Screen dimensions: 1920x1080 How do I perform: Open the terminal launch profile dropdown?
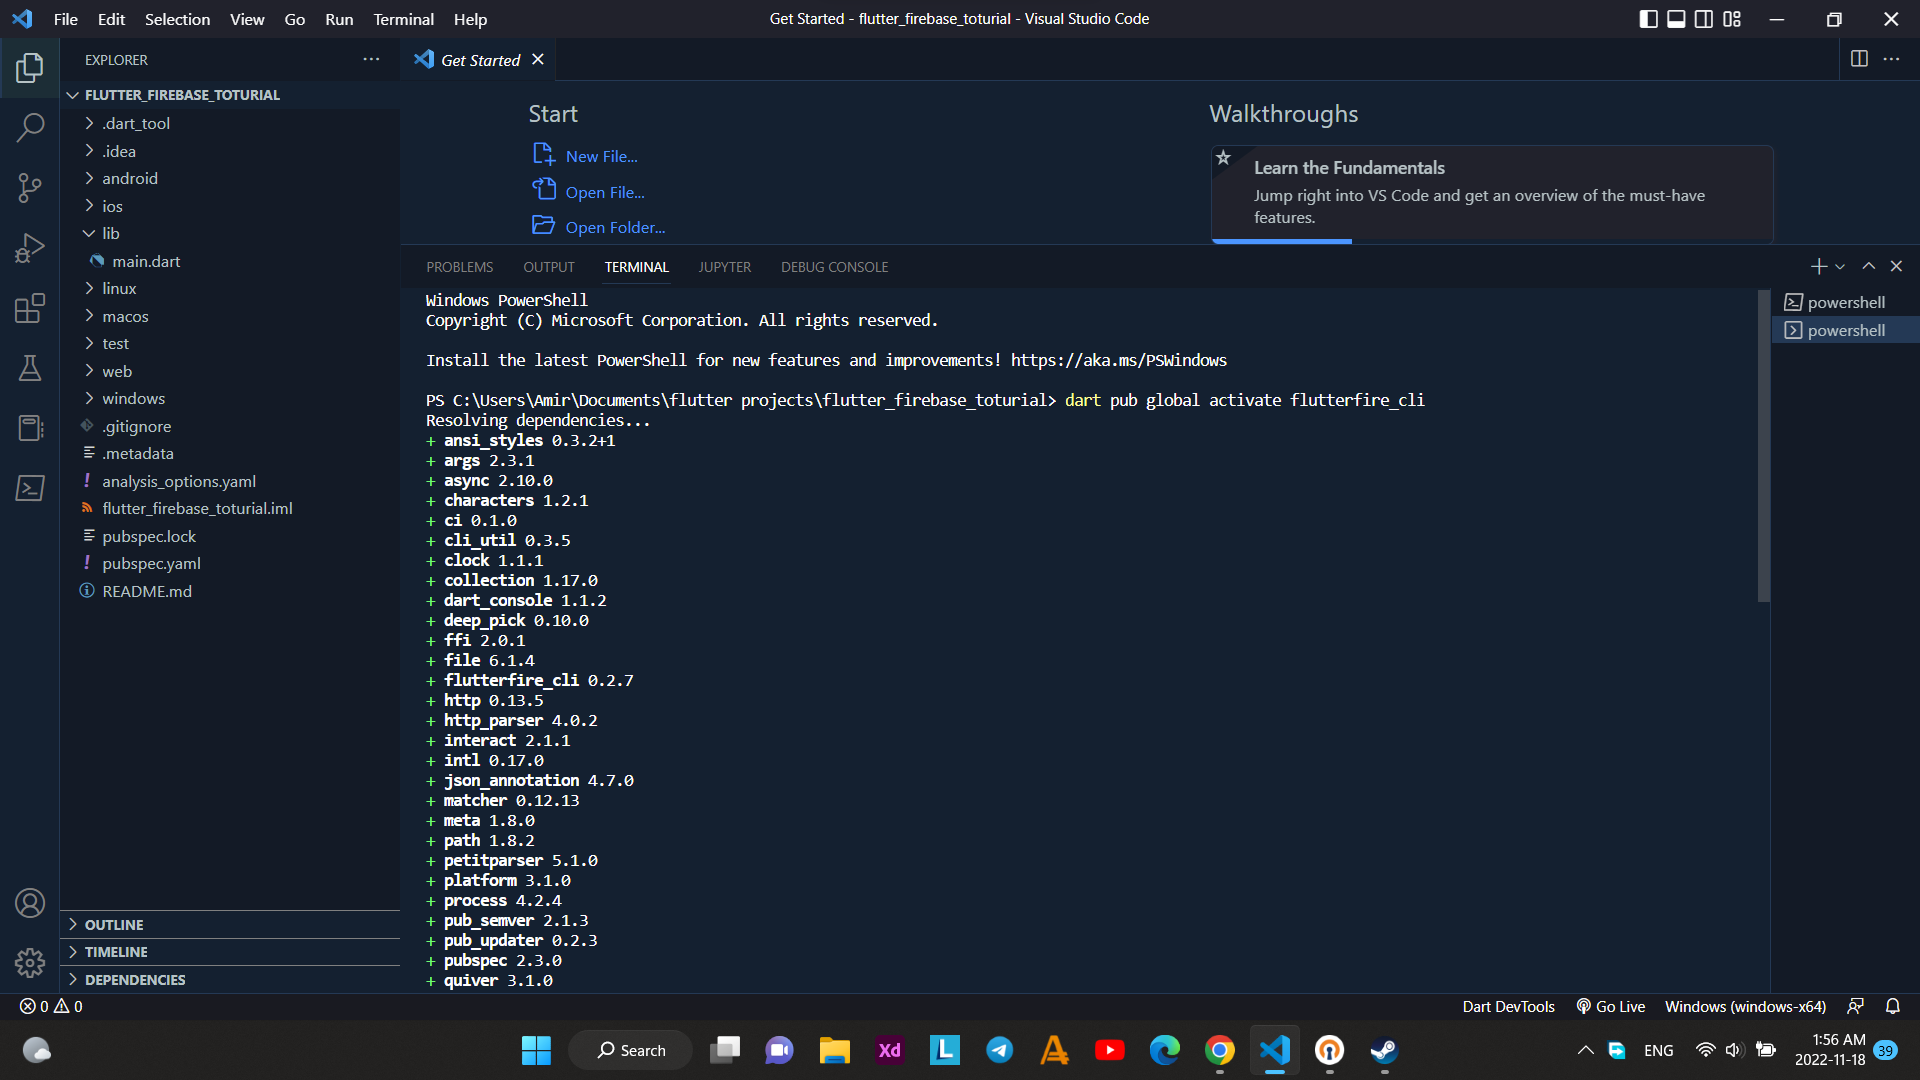[1840, 267]
